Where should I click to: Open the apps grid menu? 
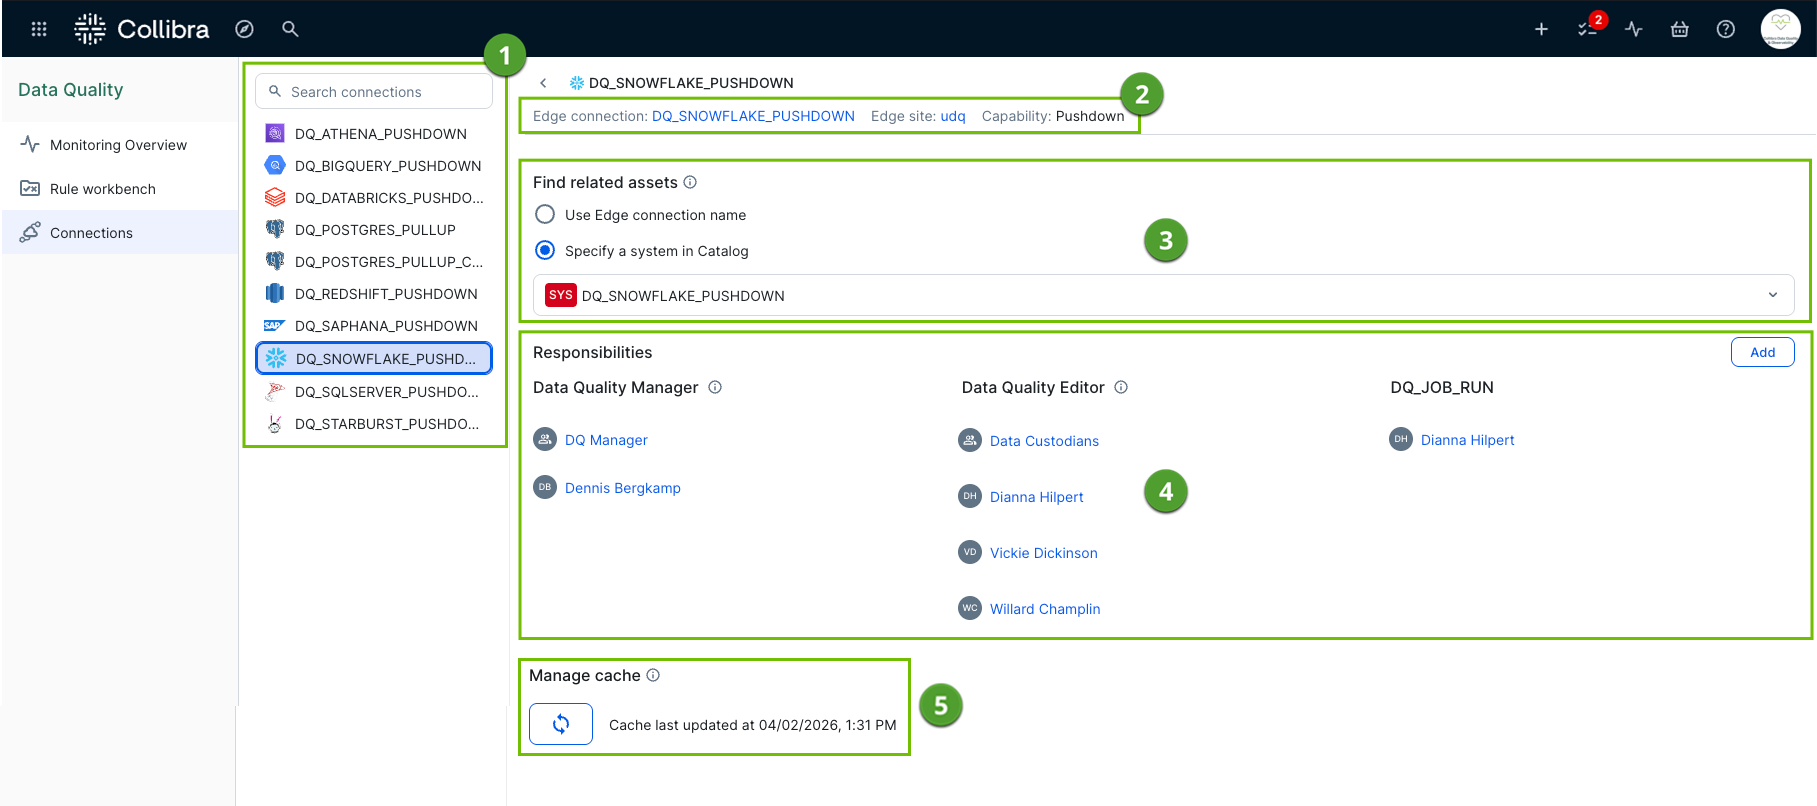click(39, 29)
